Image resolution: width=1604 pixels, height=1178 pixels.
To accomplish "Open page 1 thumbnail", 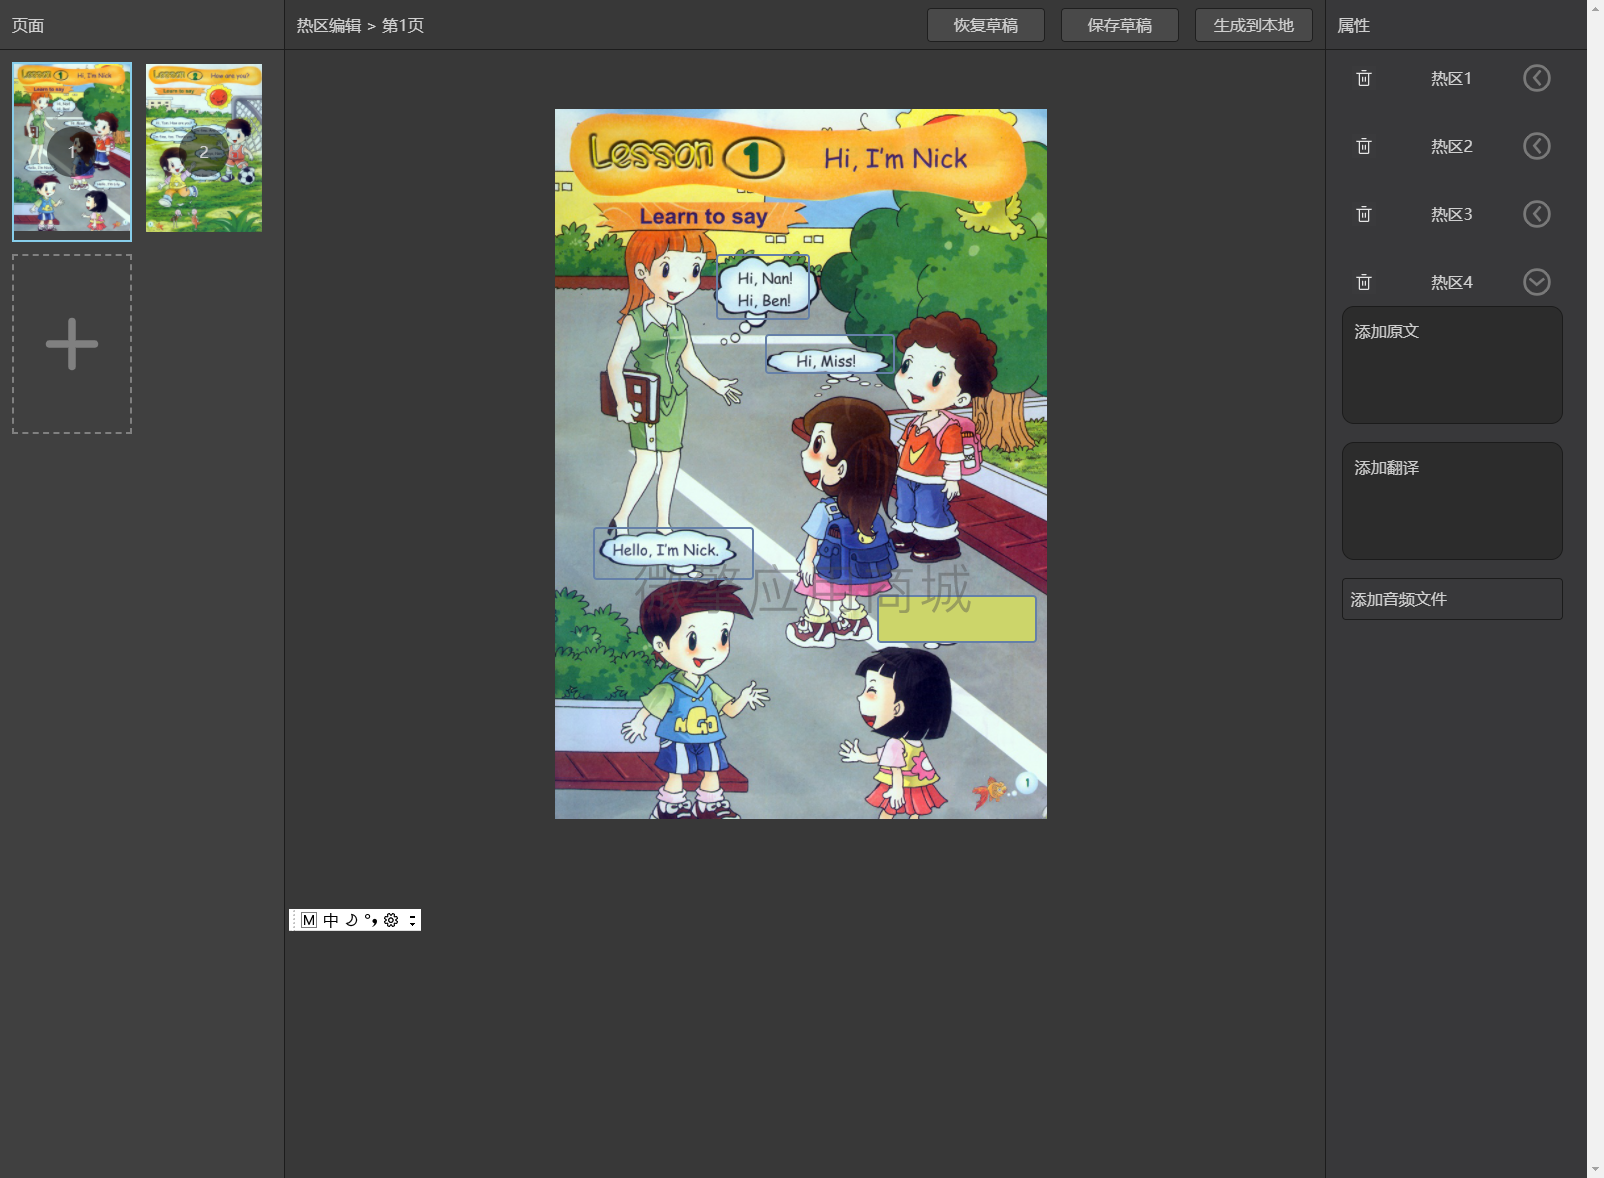I will point(72,152).
